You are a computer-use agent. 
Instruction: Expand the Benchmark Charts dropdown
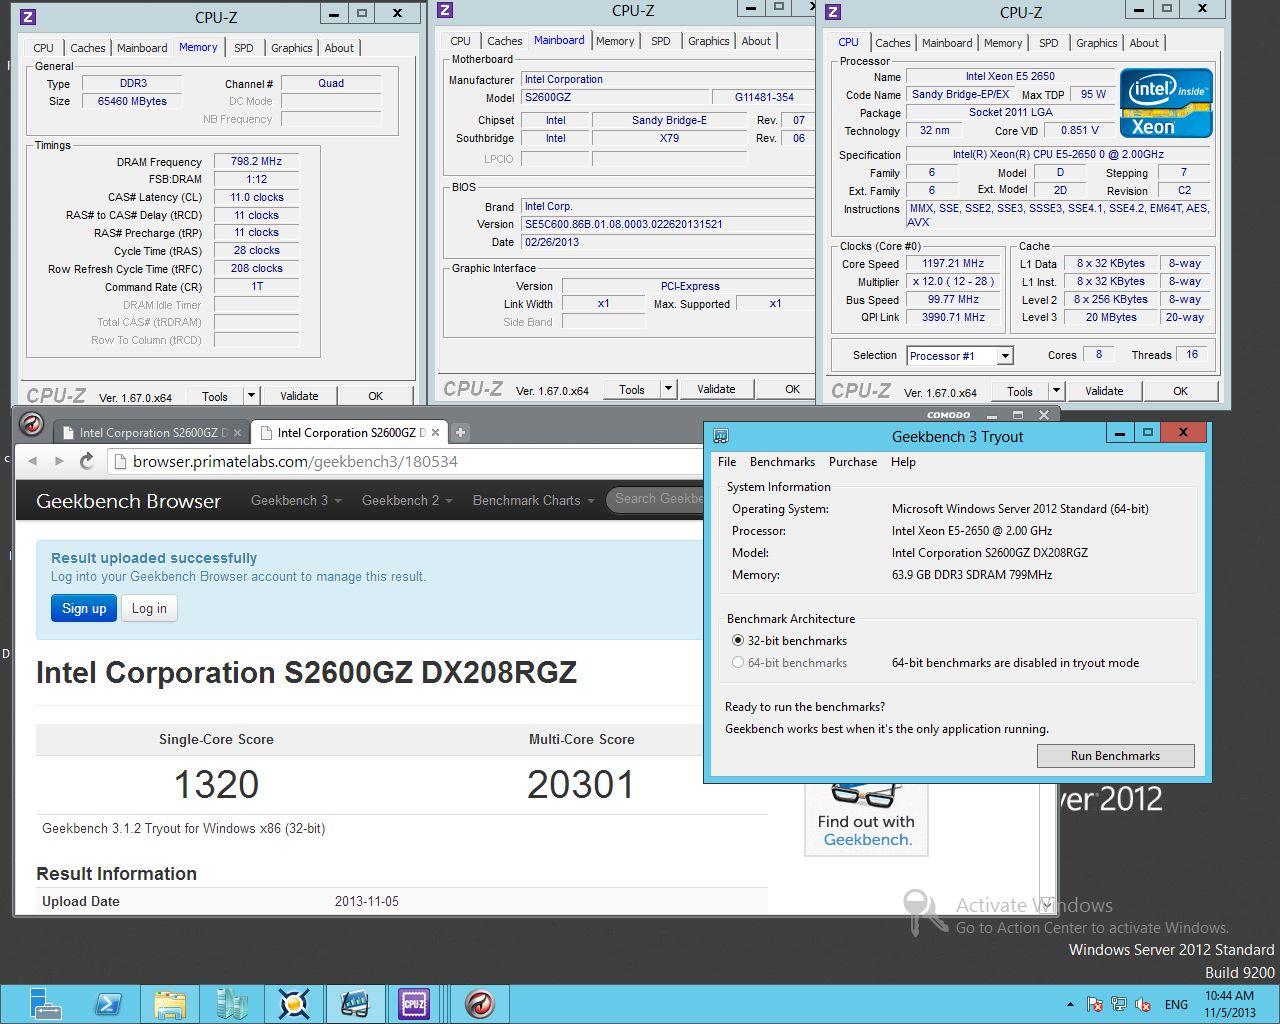click(x=534, y=500)
